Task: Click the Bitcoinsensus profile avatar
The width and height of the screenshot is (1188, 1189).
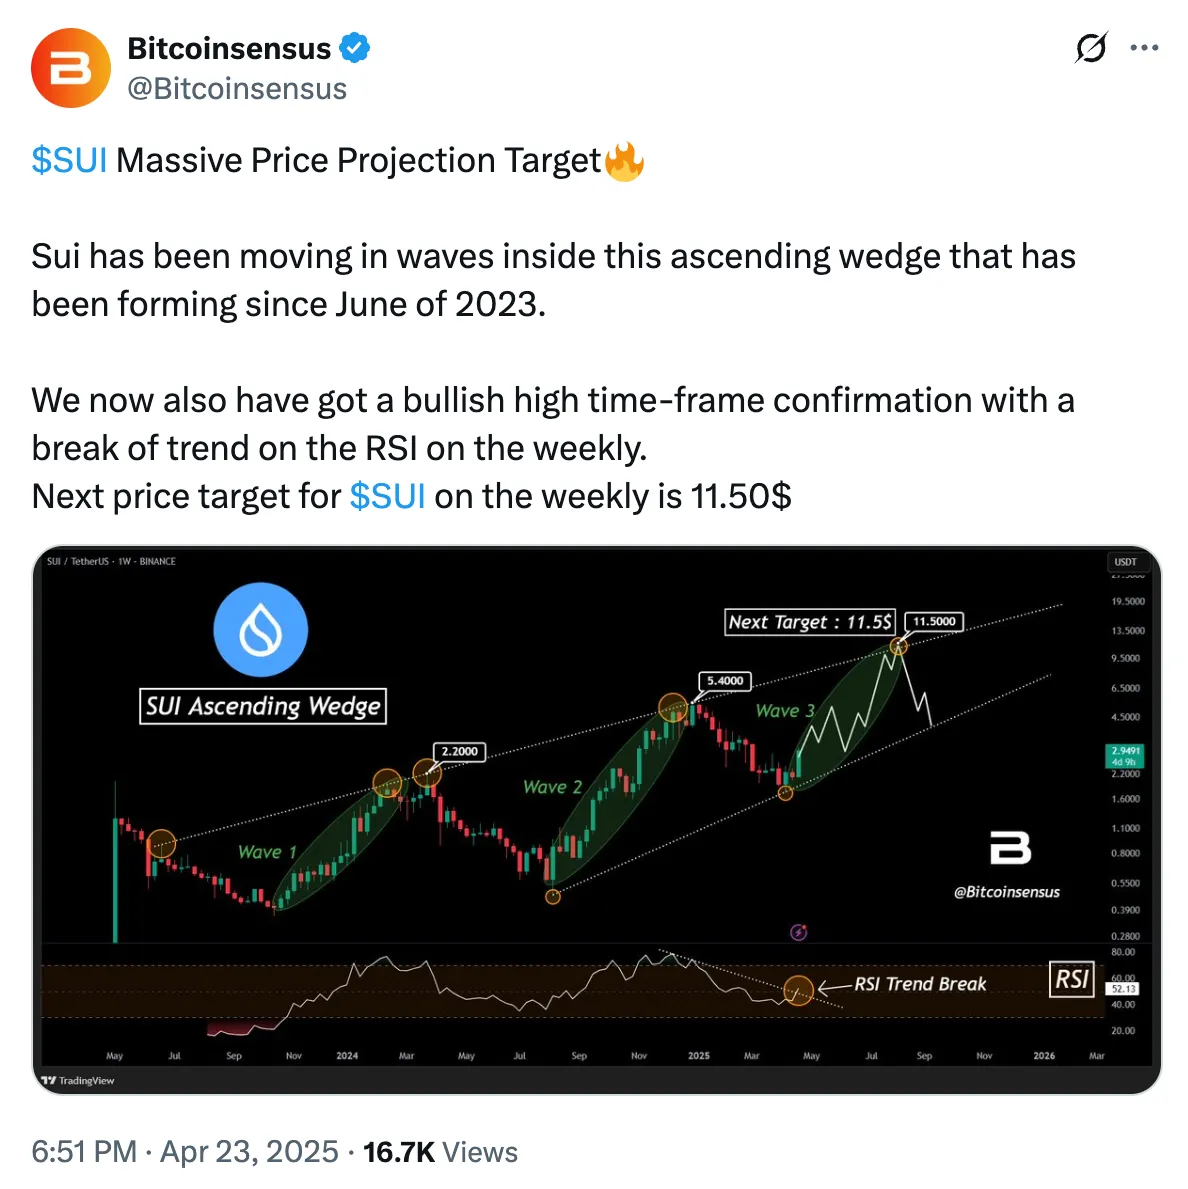Action: [70, 68]
